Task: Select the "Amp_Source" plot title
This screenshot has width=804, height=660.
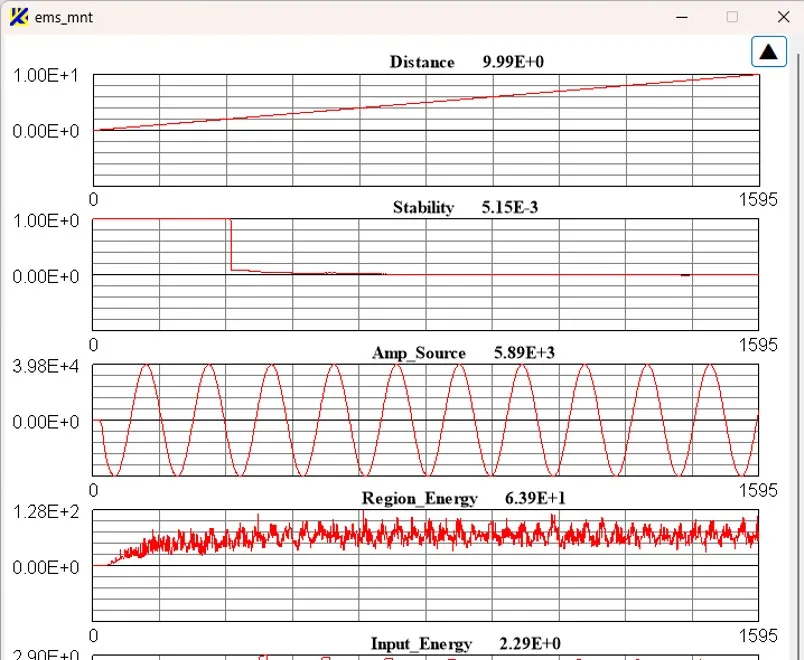Action: 419,353
